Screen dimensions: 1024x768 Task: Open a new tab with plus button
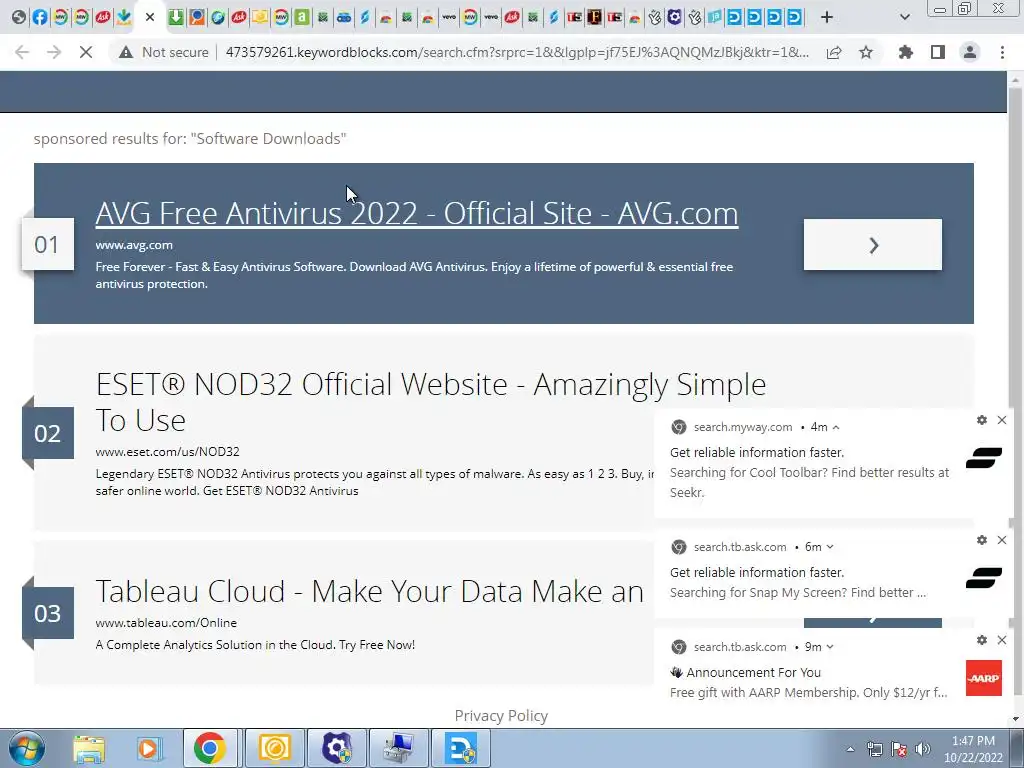tap(827, 18)
